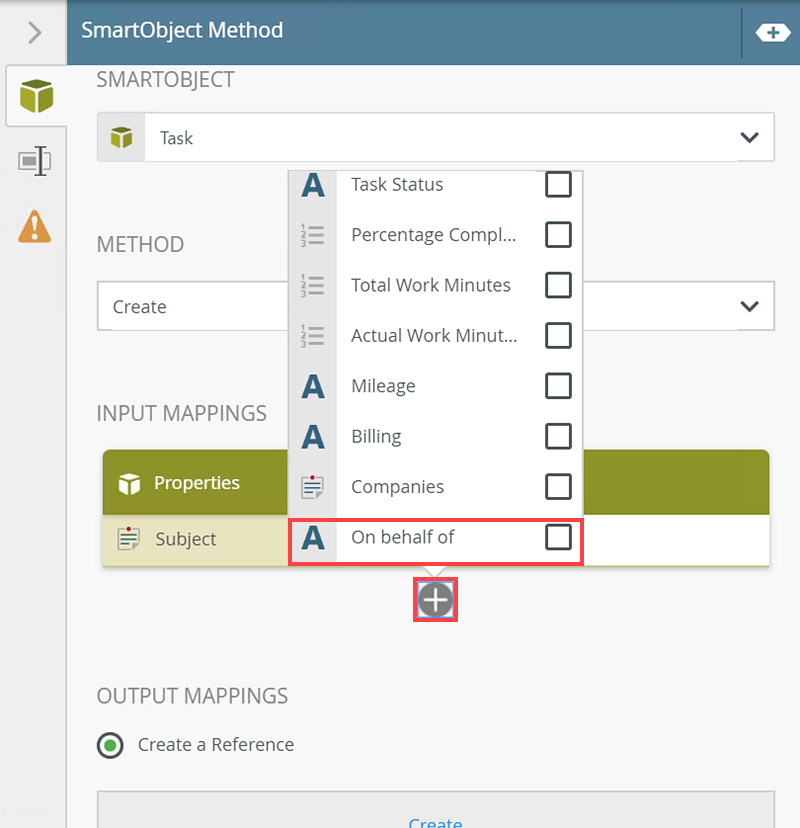Select the Mileage list entry
800x828 pixels.
[383, 386]
